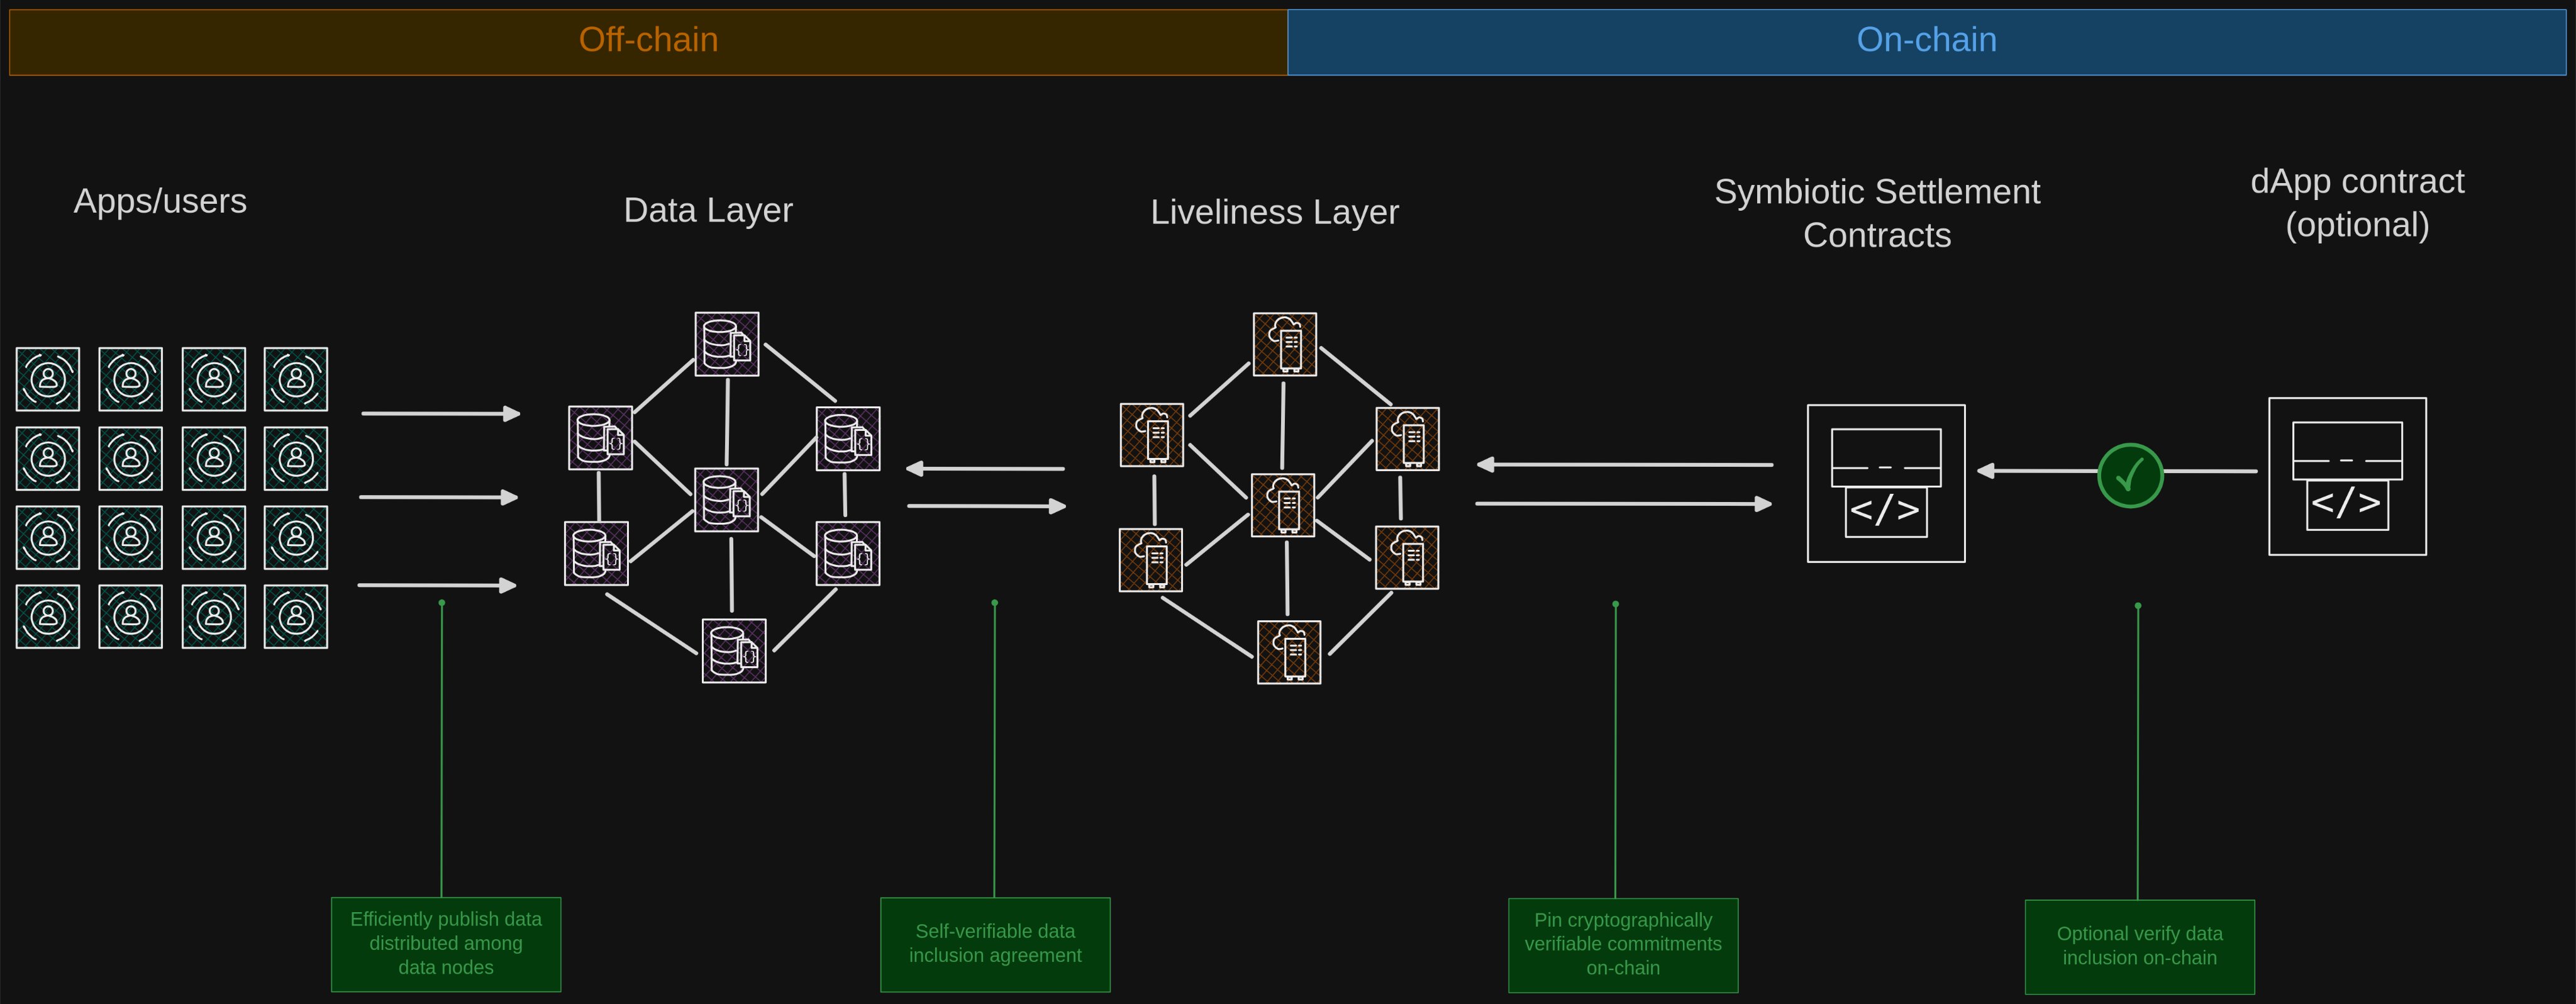Select the center Data Layer database node
This screenshot has width=2576, height=1004.
726,500
